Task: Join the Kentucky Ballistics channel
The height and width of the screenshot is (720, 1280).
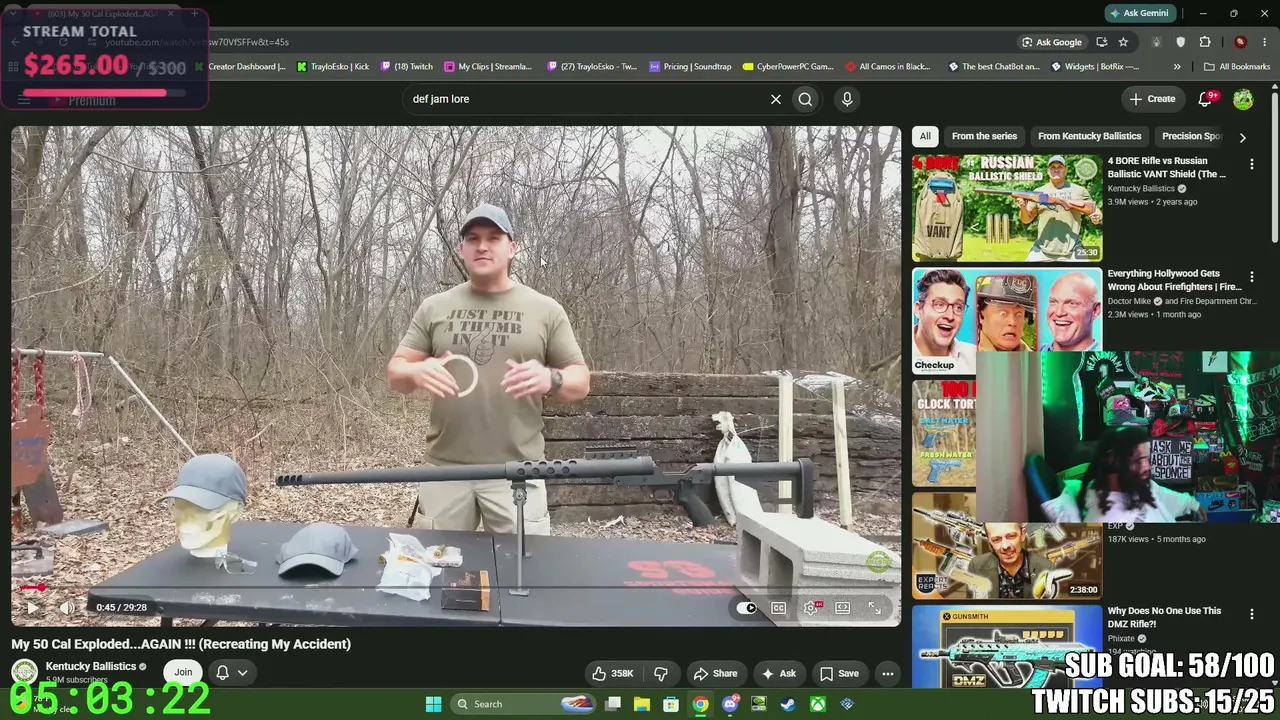Action: [183, 672]
